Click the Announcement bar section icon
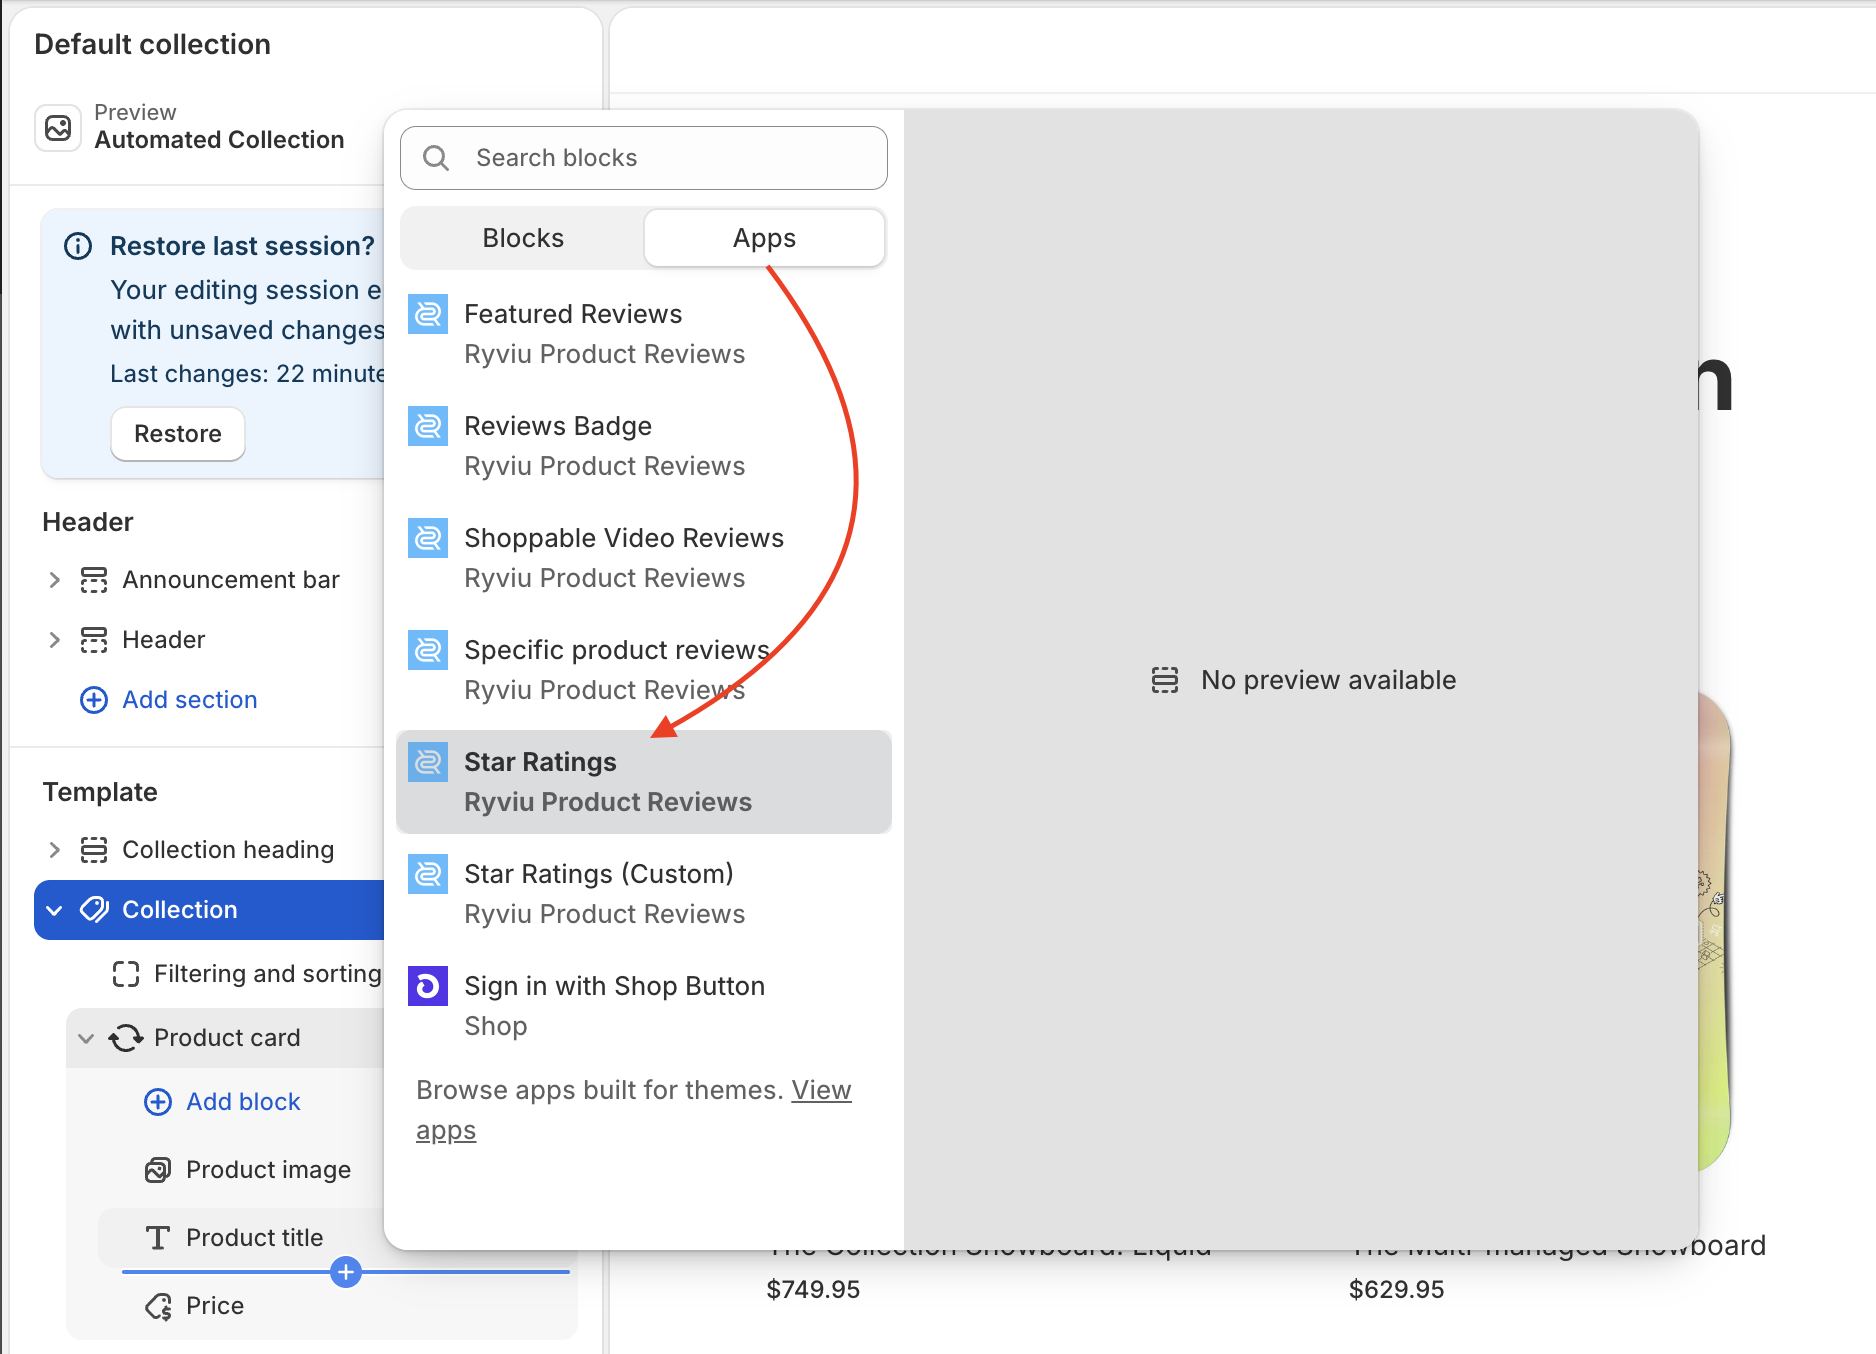Image resolution: width=1876 pixels, height=1354 pixels. pos(94,580)
